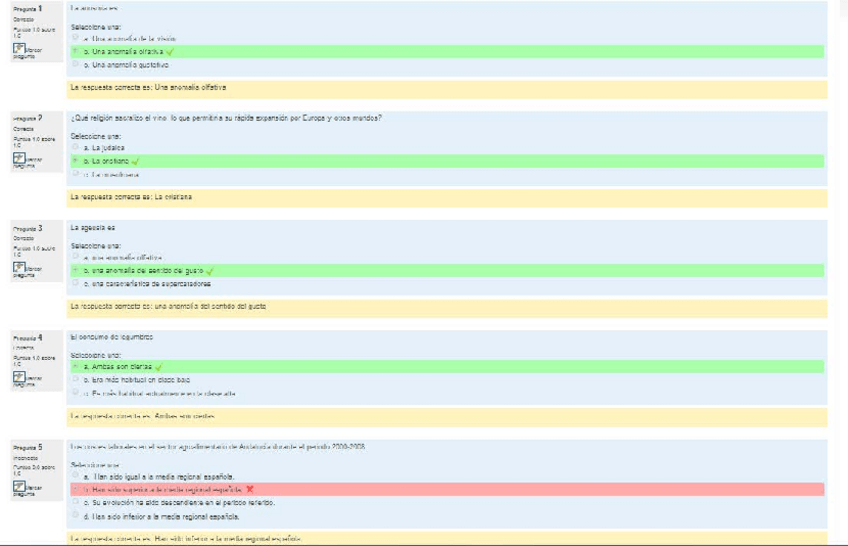Mark Pregunta 4 with the flag icon
This screenshot has width=848, height=546.
(x=20, y=377)
